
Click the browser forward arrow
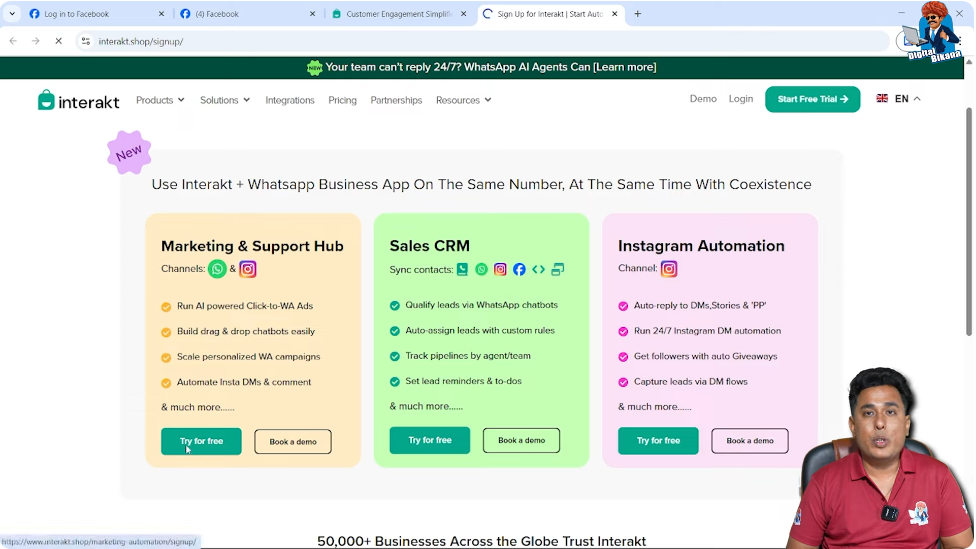[x=35, y=41]
